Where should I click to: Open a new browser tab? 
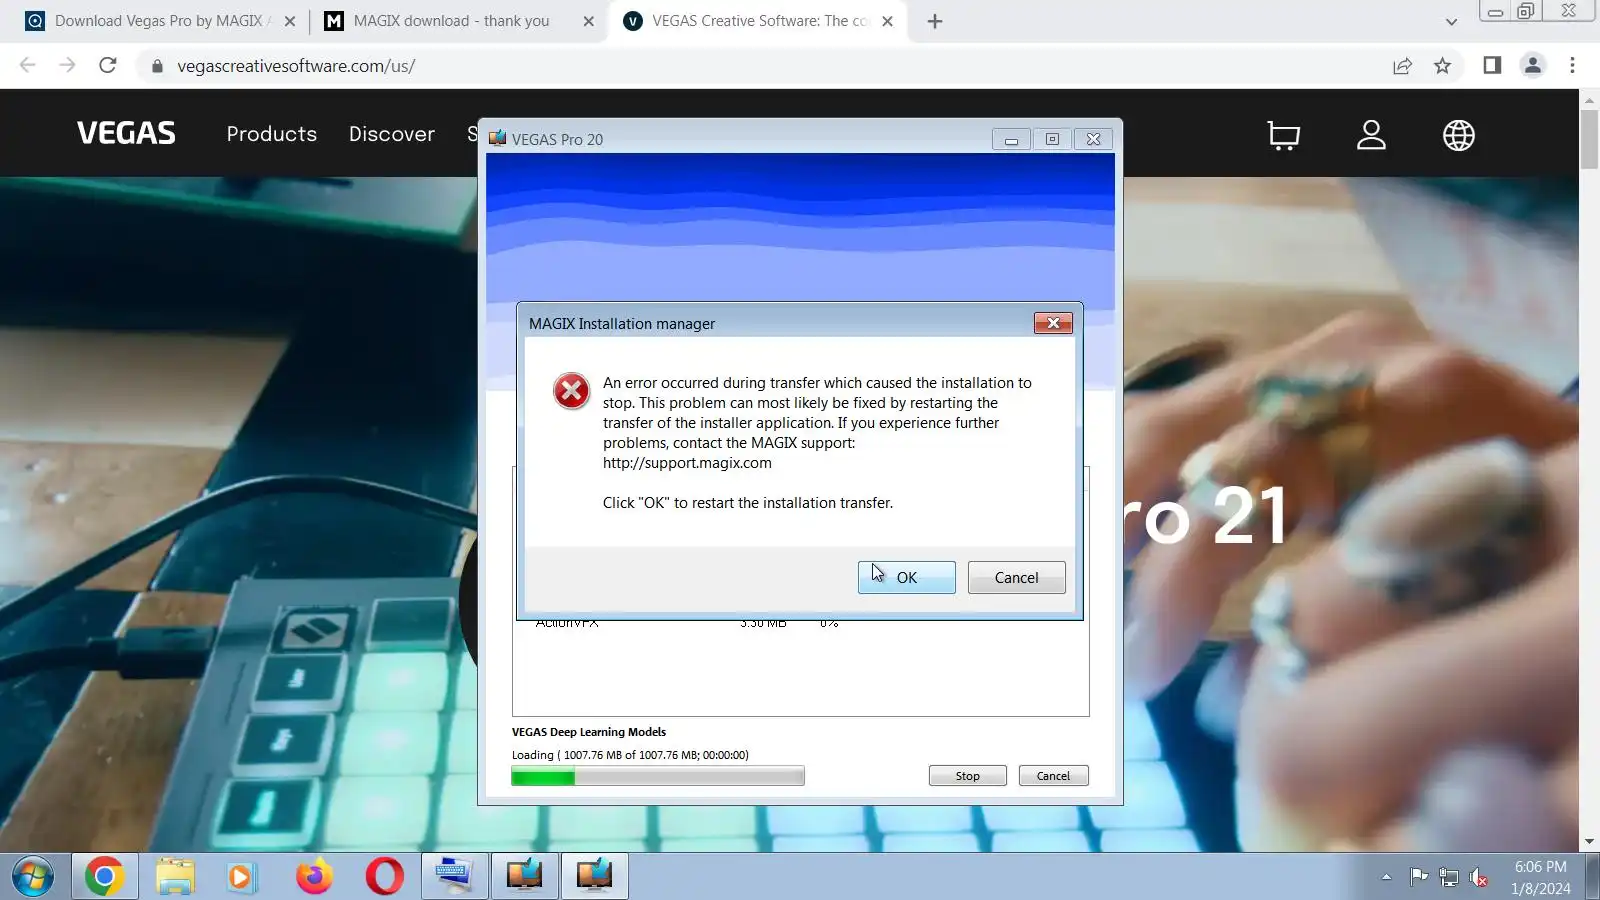(x=935, y=21)
